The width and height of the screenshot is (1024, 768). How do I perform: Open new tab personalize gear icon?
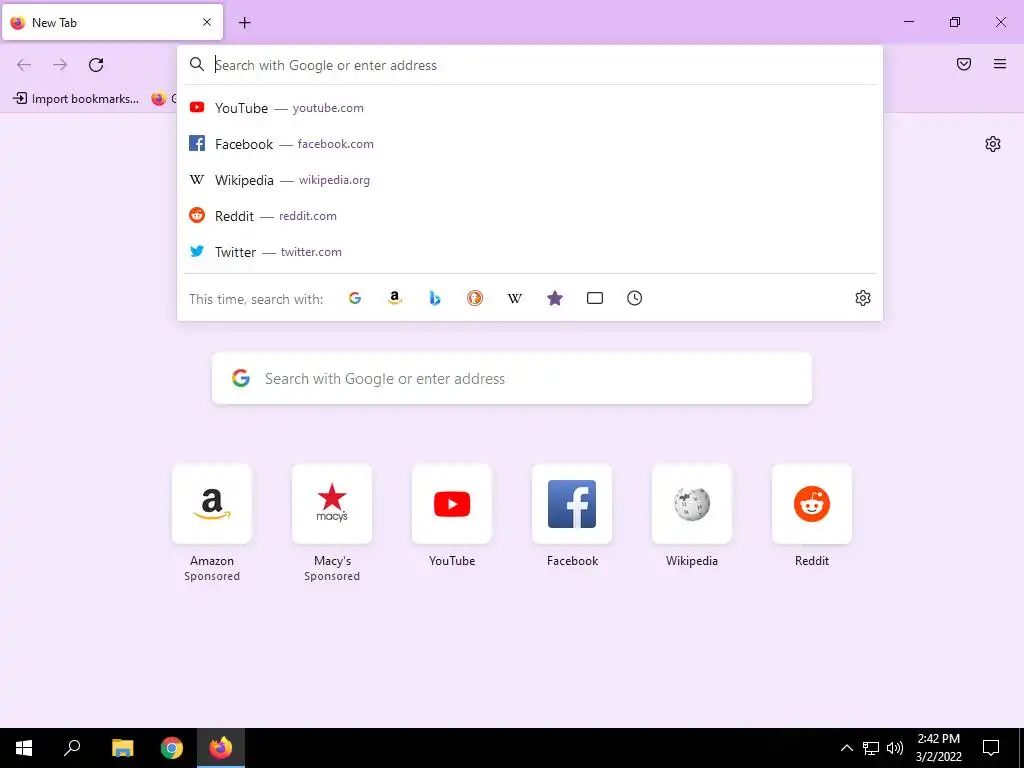tap(993, 144)
